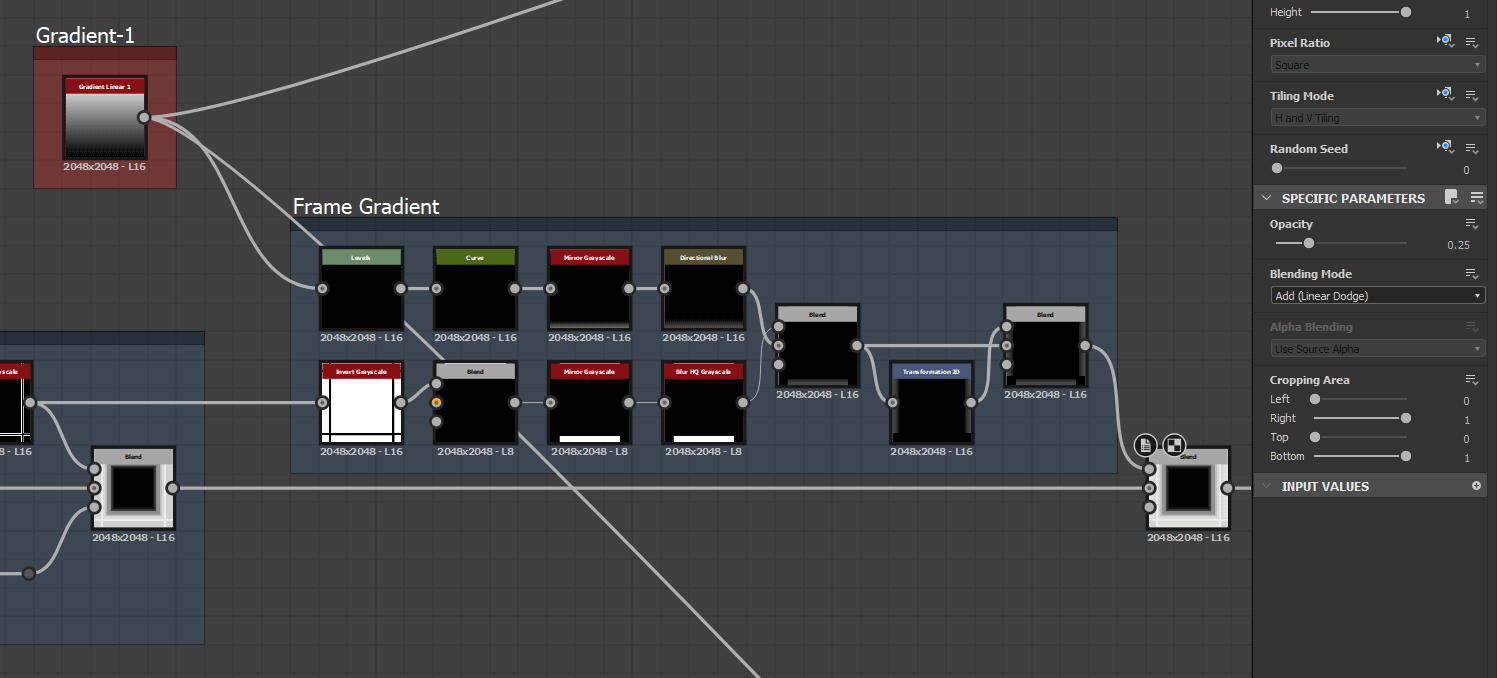Viewport: 1497px width, 678px height.
Task: Open the Opacity parameter menu icon
Action: click(x=1472, y=224)
